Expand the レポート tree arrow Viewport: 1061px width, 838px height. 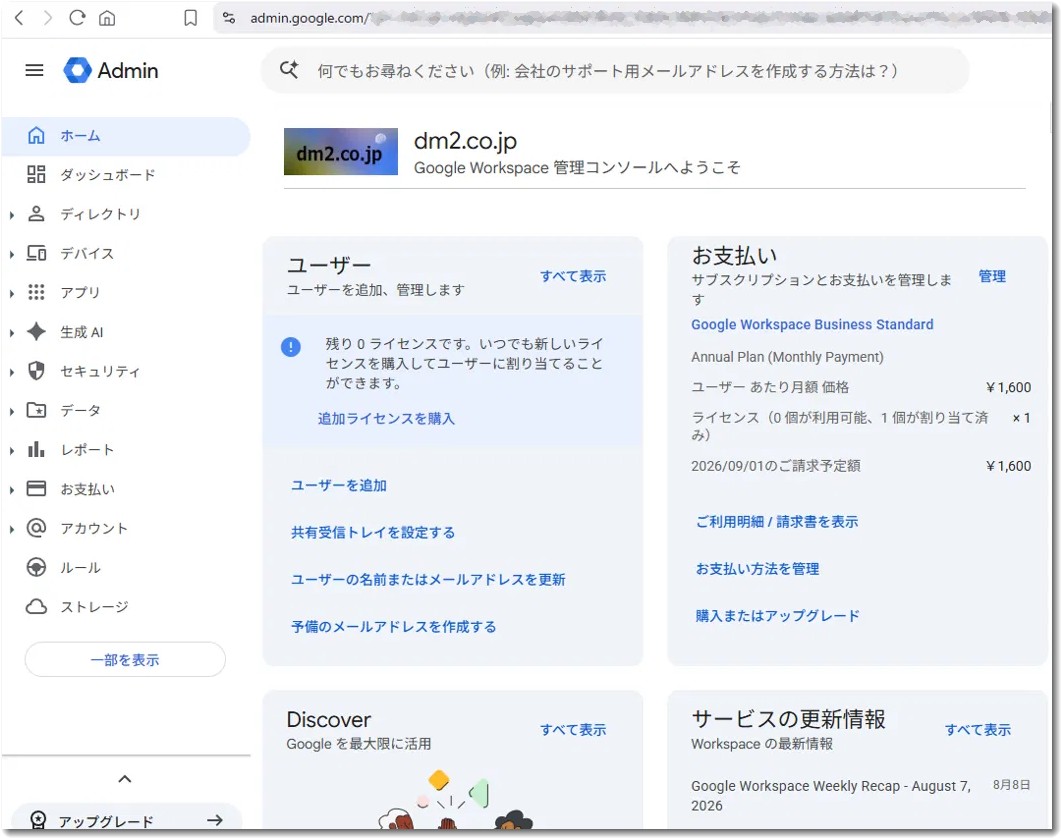click(x=12, y=451)
